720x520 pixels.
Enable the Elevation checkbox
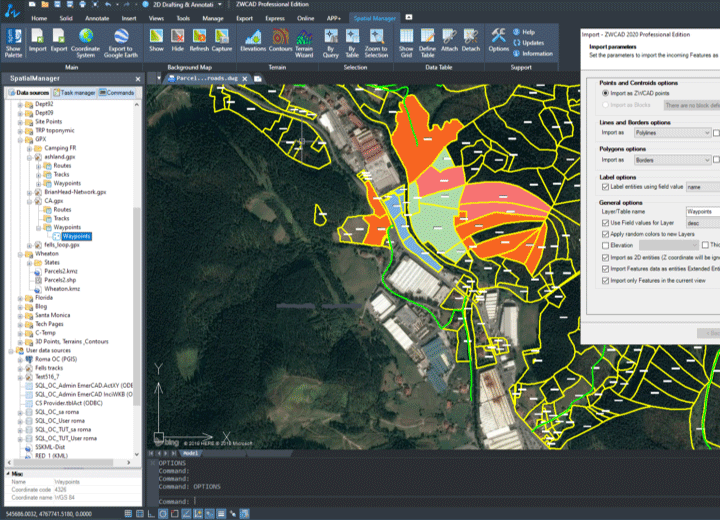pos(605,245)
